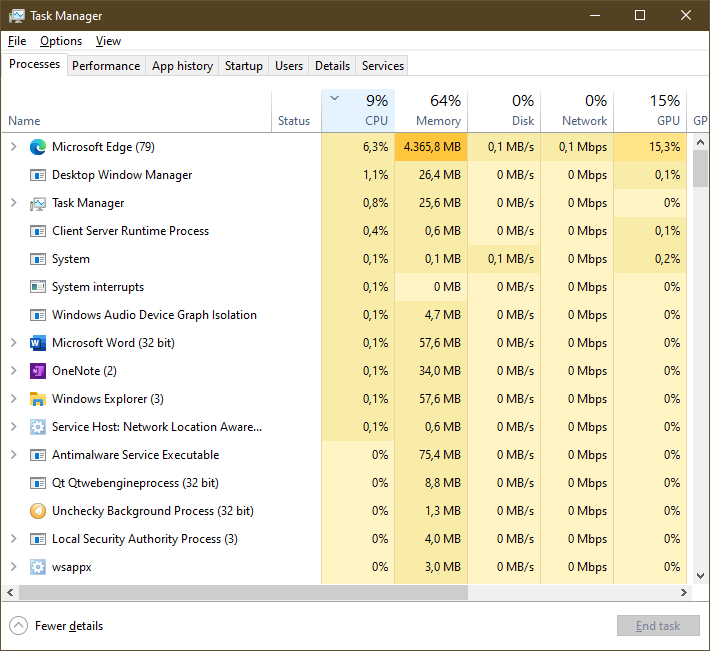The width and height of the screenshot is (710, 651).
Task: Switch to the Performance tab
Action: 106,66
